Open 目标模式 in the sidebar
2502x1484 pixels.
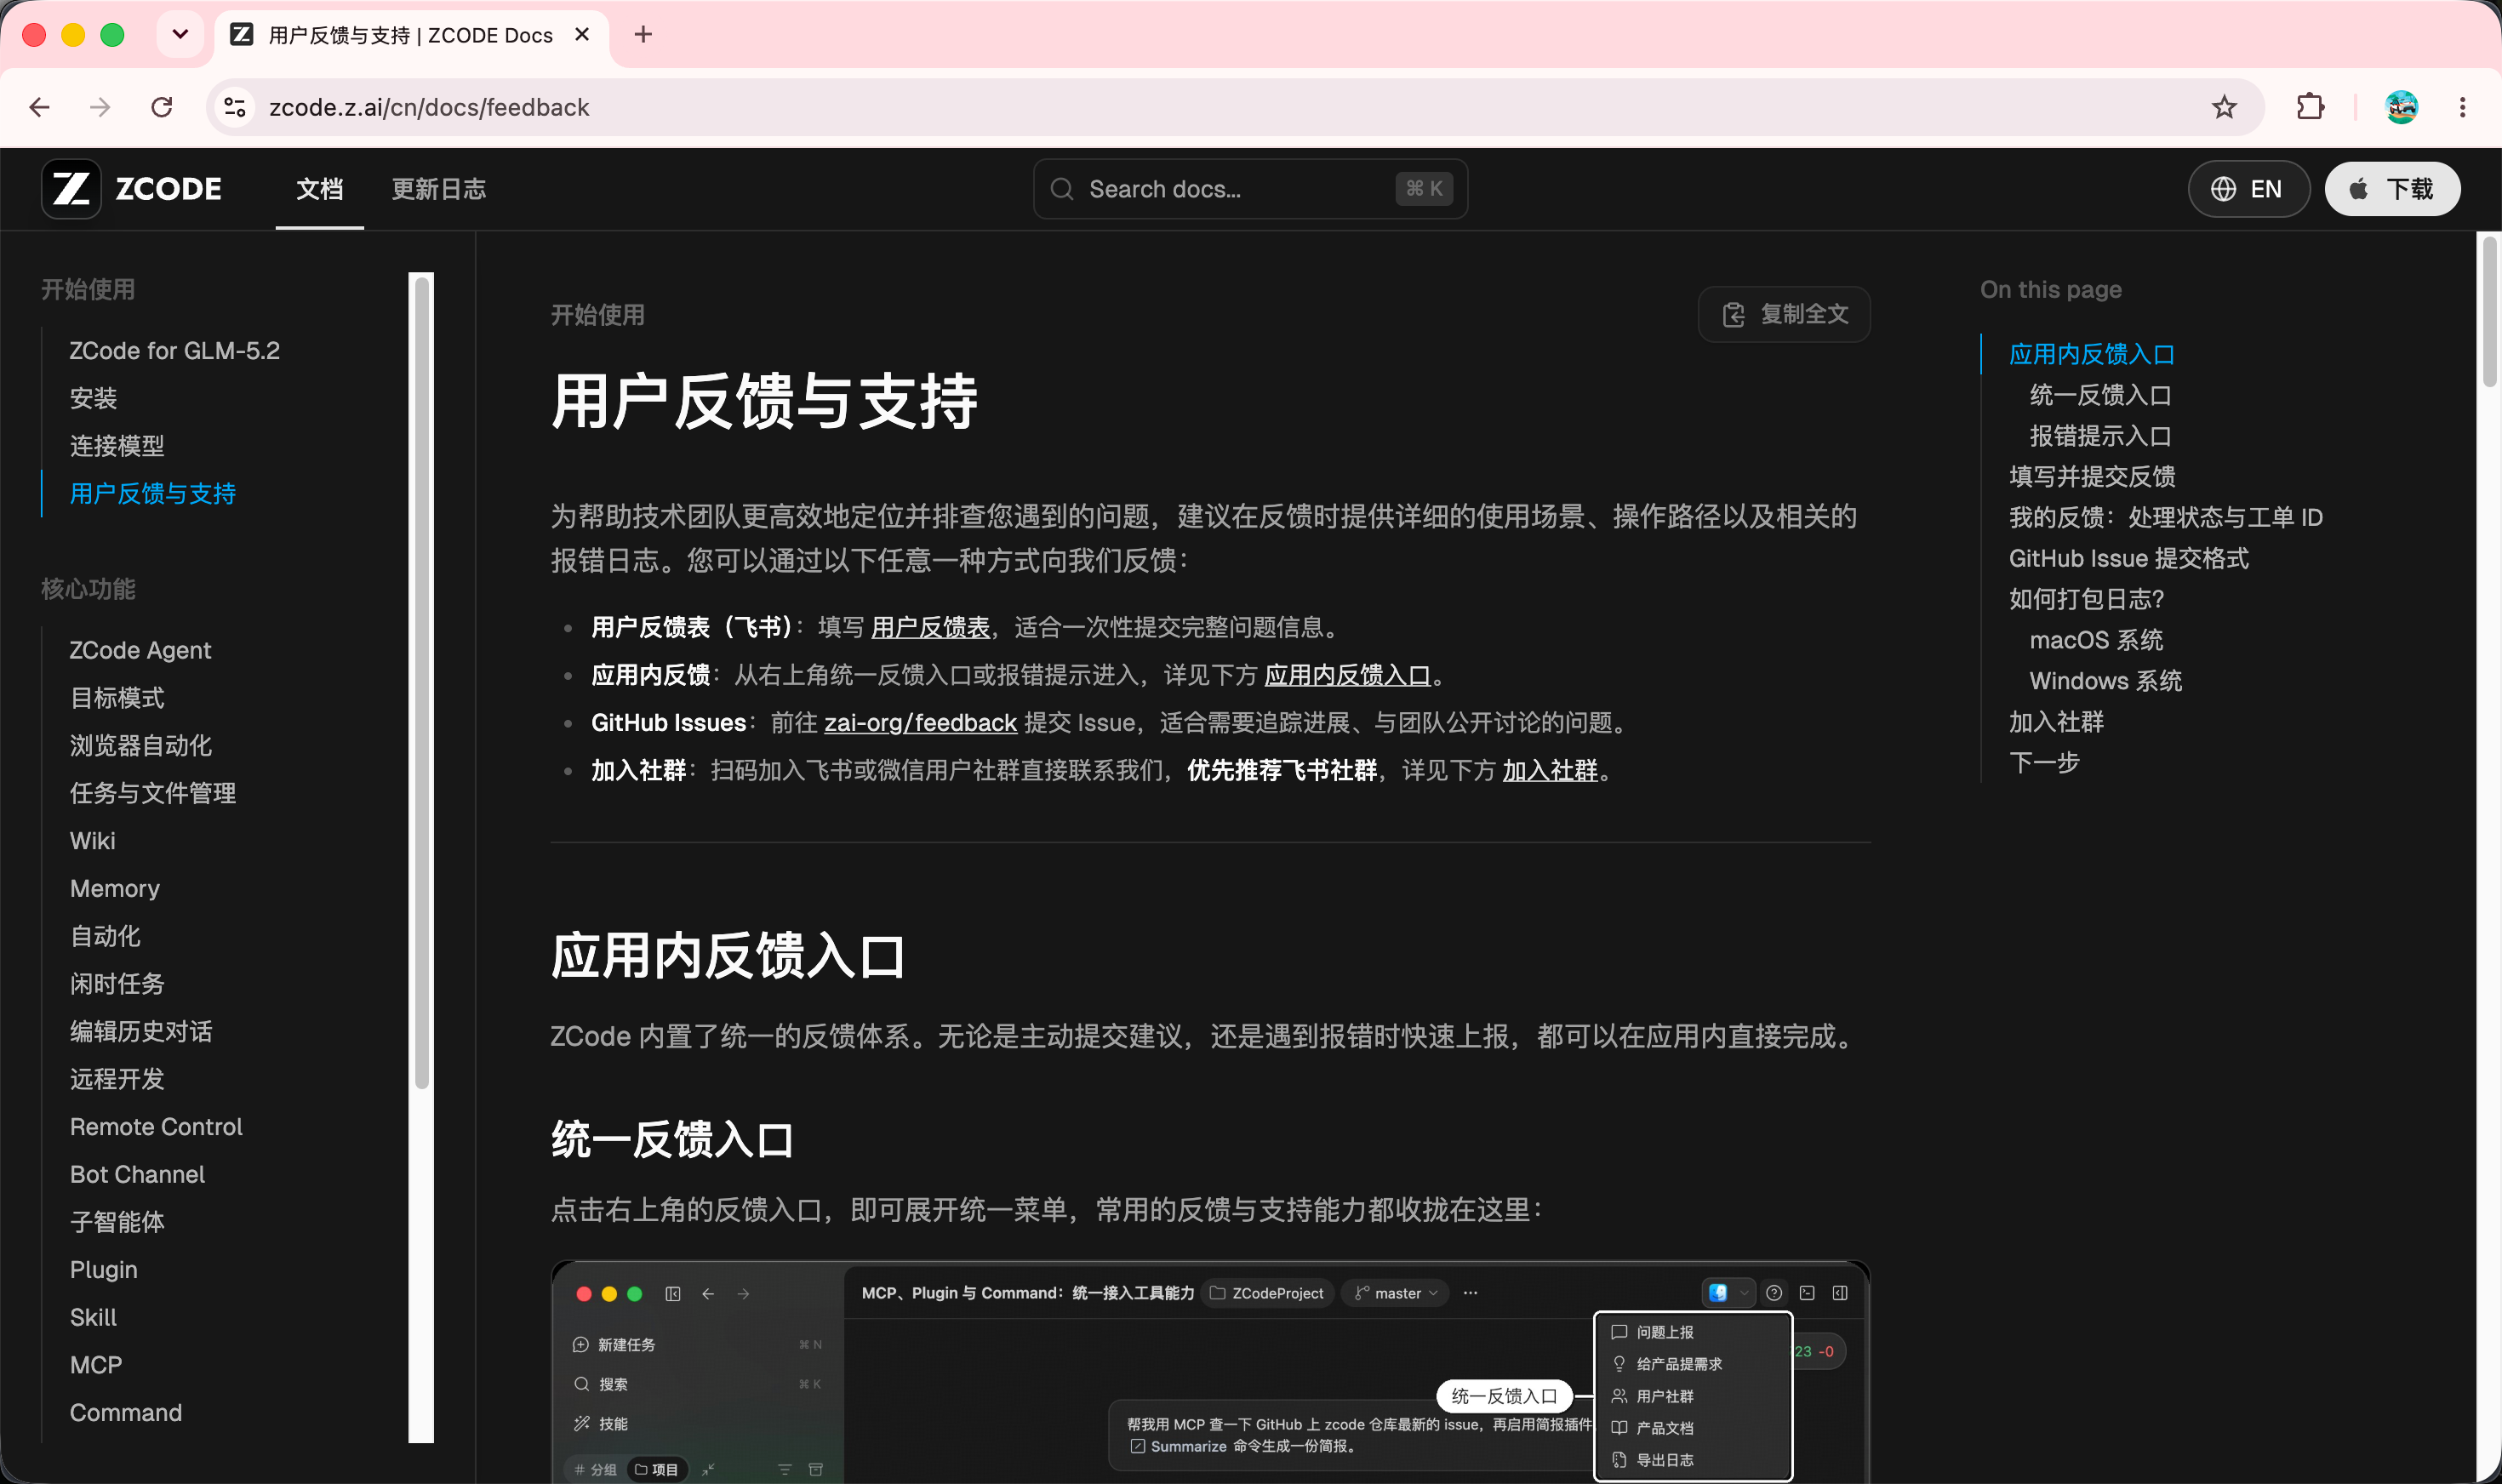point(117,698)
